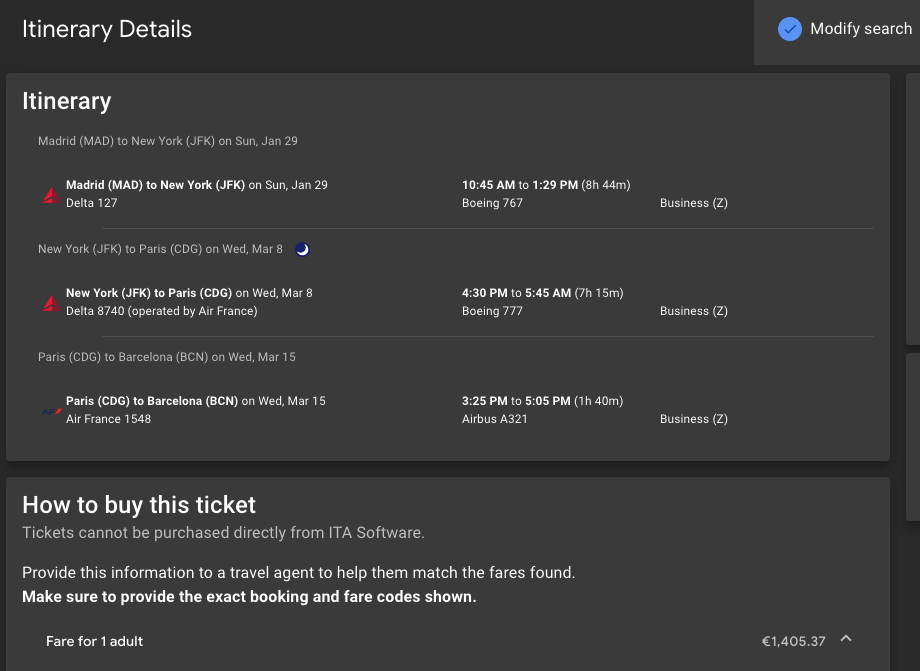Select the Delta 127 flight number text

[92, 203]
